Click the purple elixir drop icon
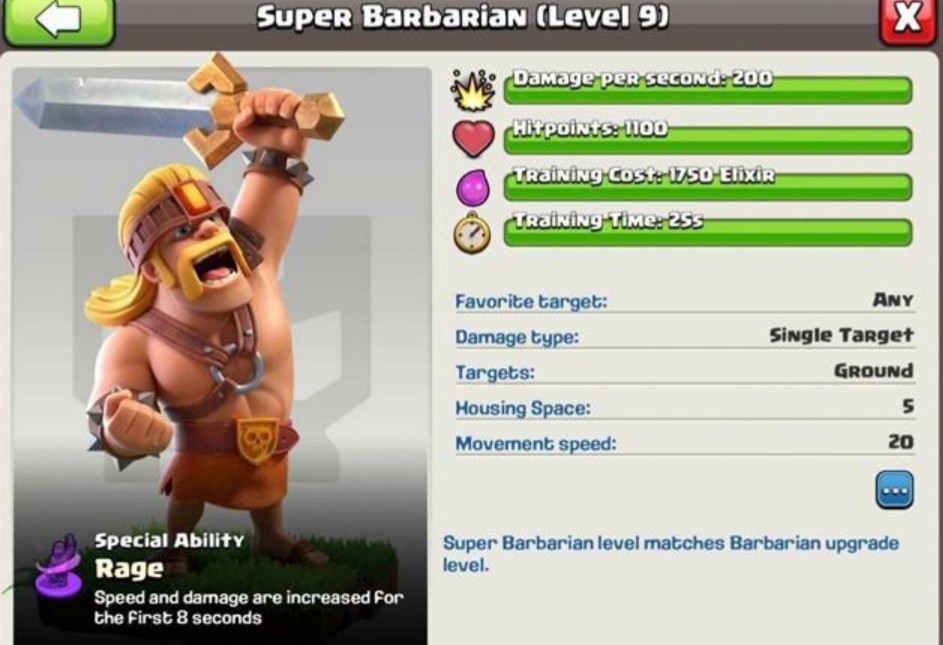Viewport: 943px width, 645px height. 473,186
